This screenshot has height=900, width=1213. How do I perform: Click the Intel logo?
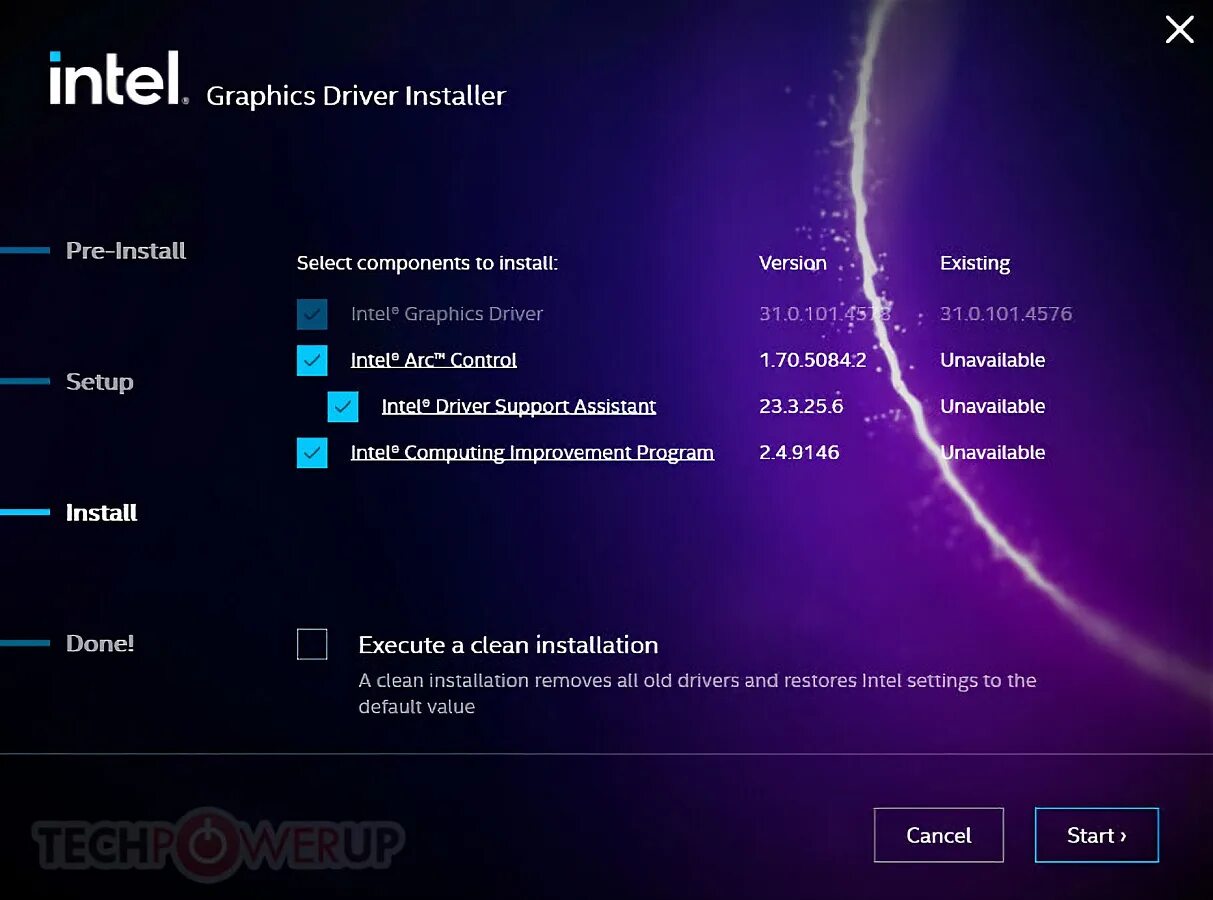click(x=118, y=78)
